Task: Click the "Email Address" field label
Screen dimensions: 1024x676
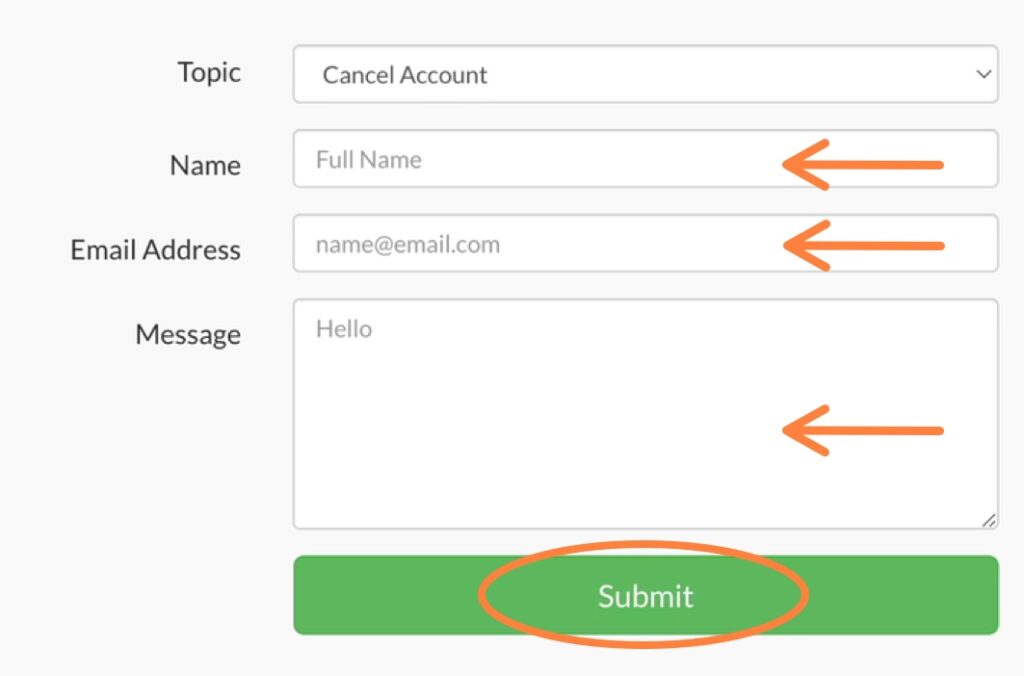Action: 155,250
